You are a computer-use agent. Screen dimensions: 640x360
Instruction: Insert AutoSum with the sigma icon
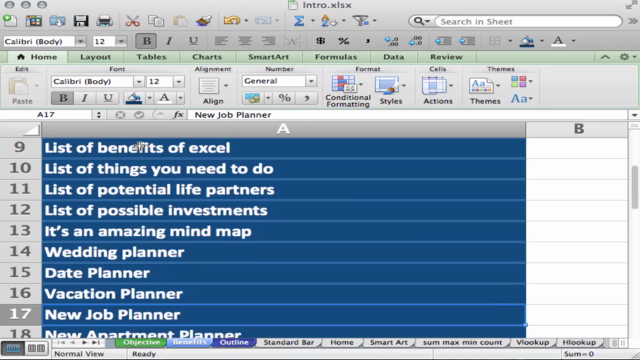click(x=299, y=20)
